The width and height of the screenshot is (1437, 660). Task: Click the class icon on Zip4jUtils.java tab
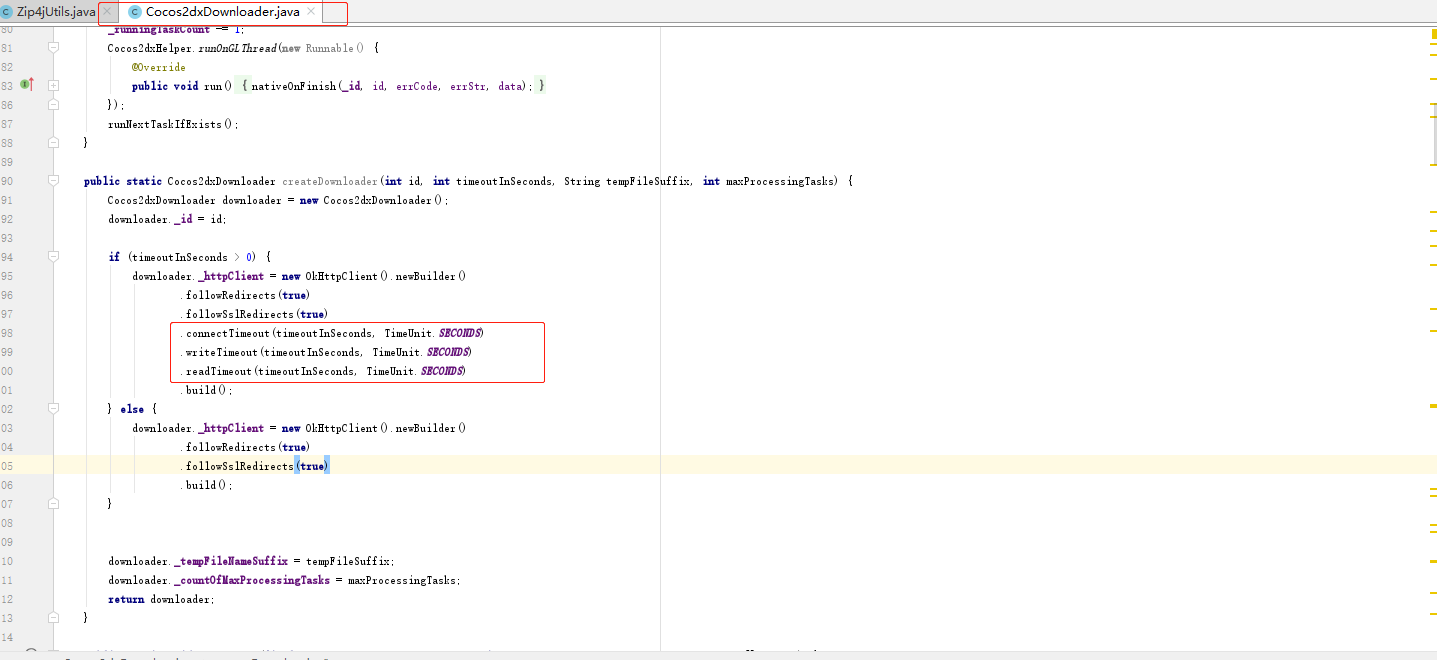pyautogui.click(x=7, y=12)
